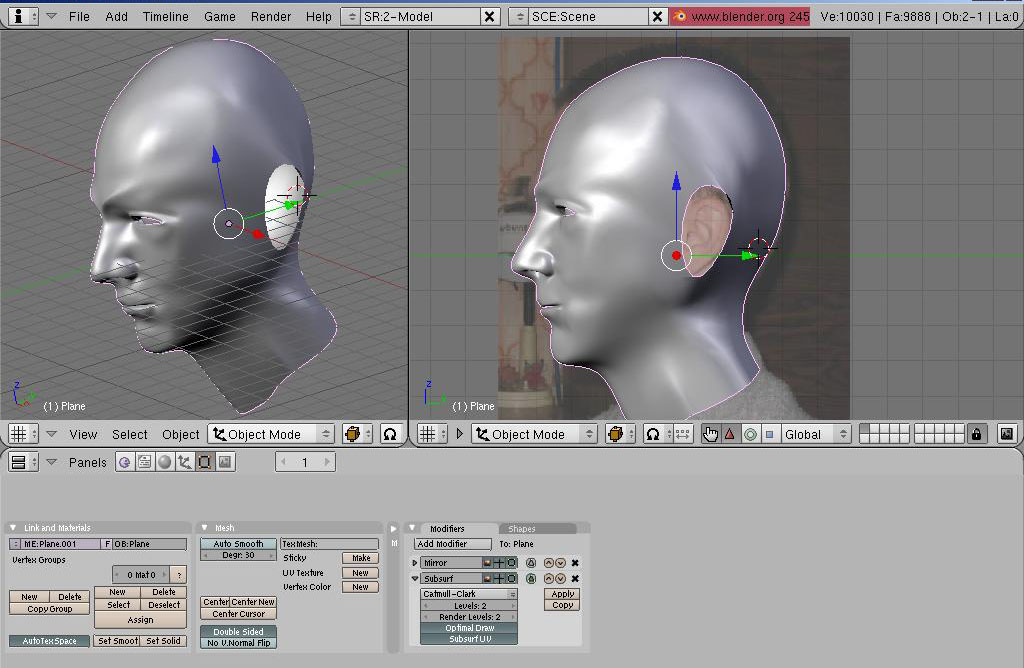Expand the collapsed Mirror modifier

415,563
